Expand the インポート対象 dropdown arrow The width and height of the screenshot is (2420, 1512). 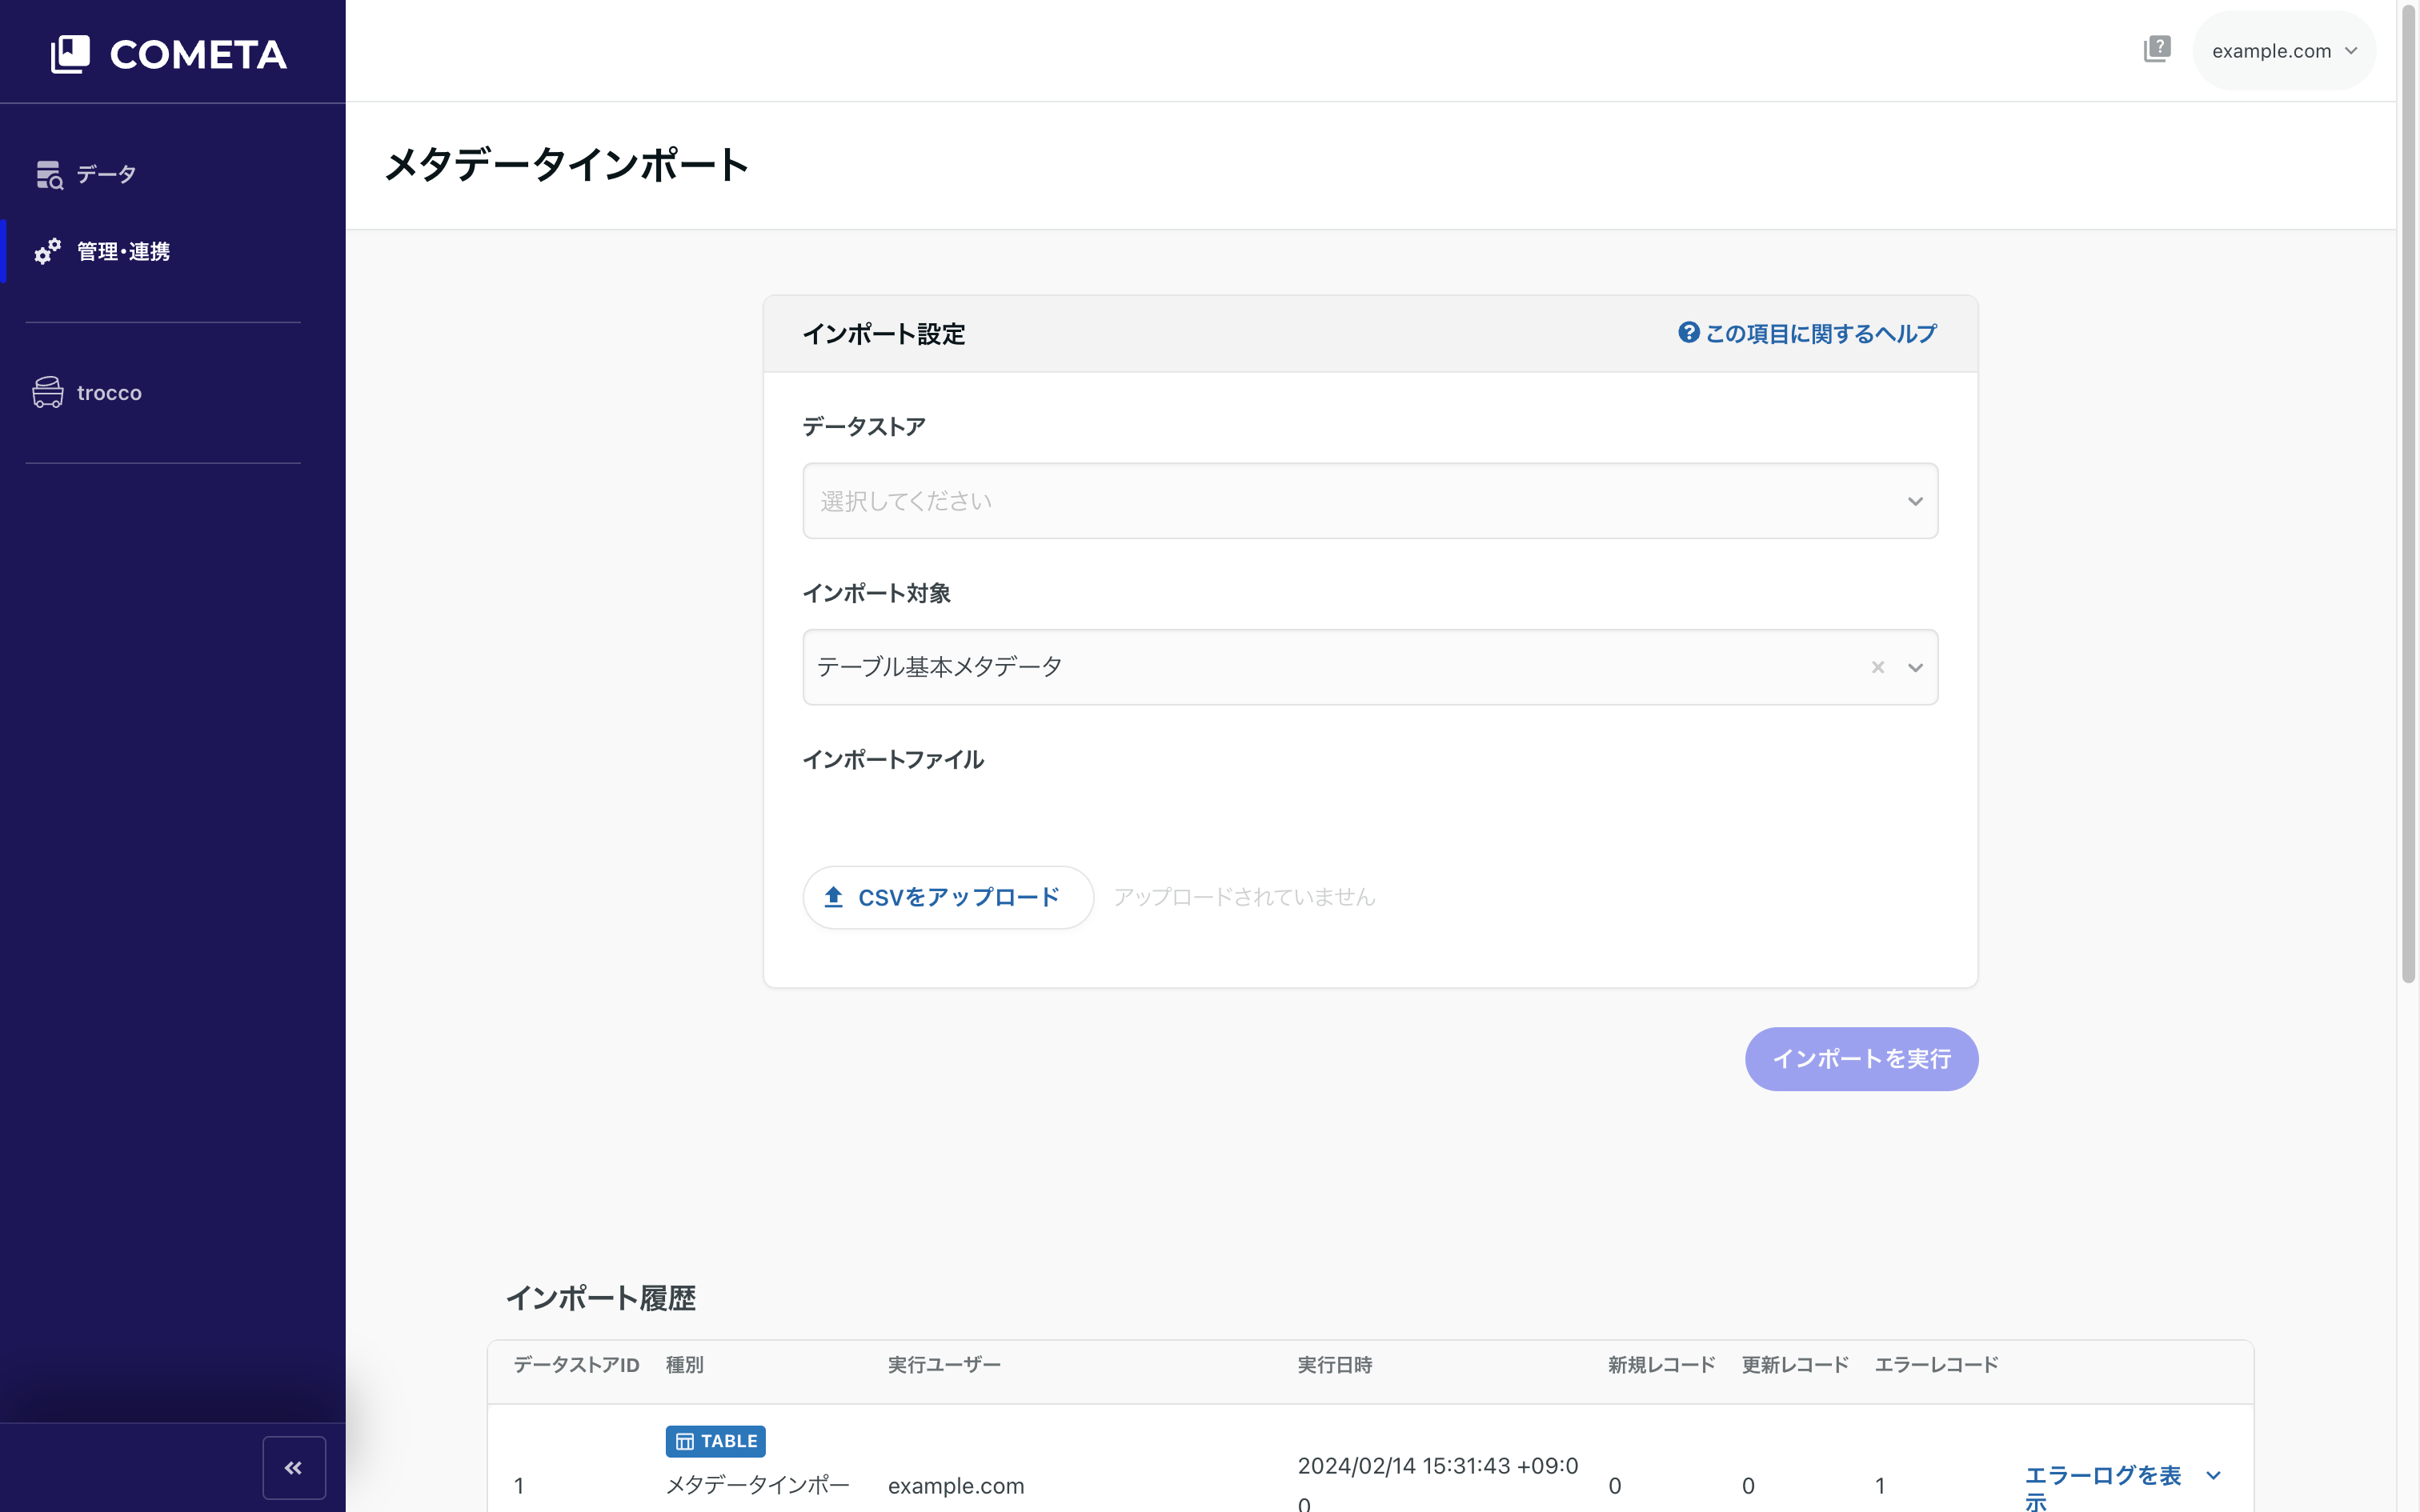1915,667
